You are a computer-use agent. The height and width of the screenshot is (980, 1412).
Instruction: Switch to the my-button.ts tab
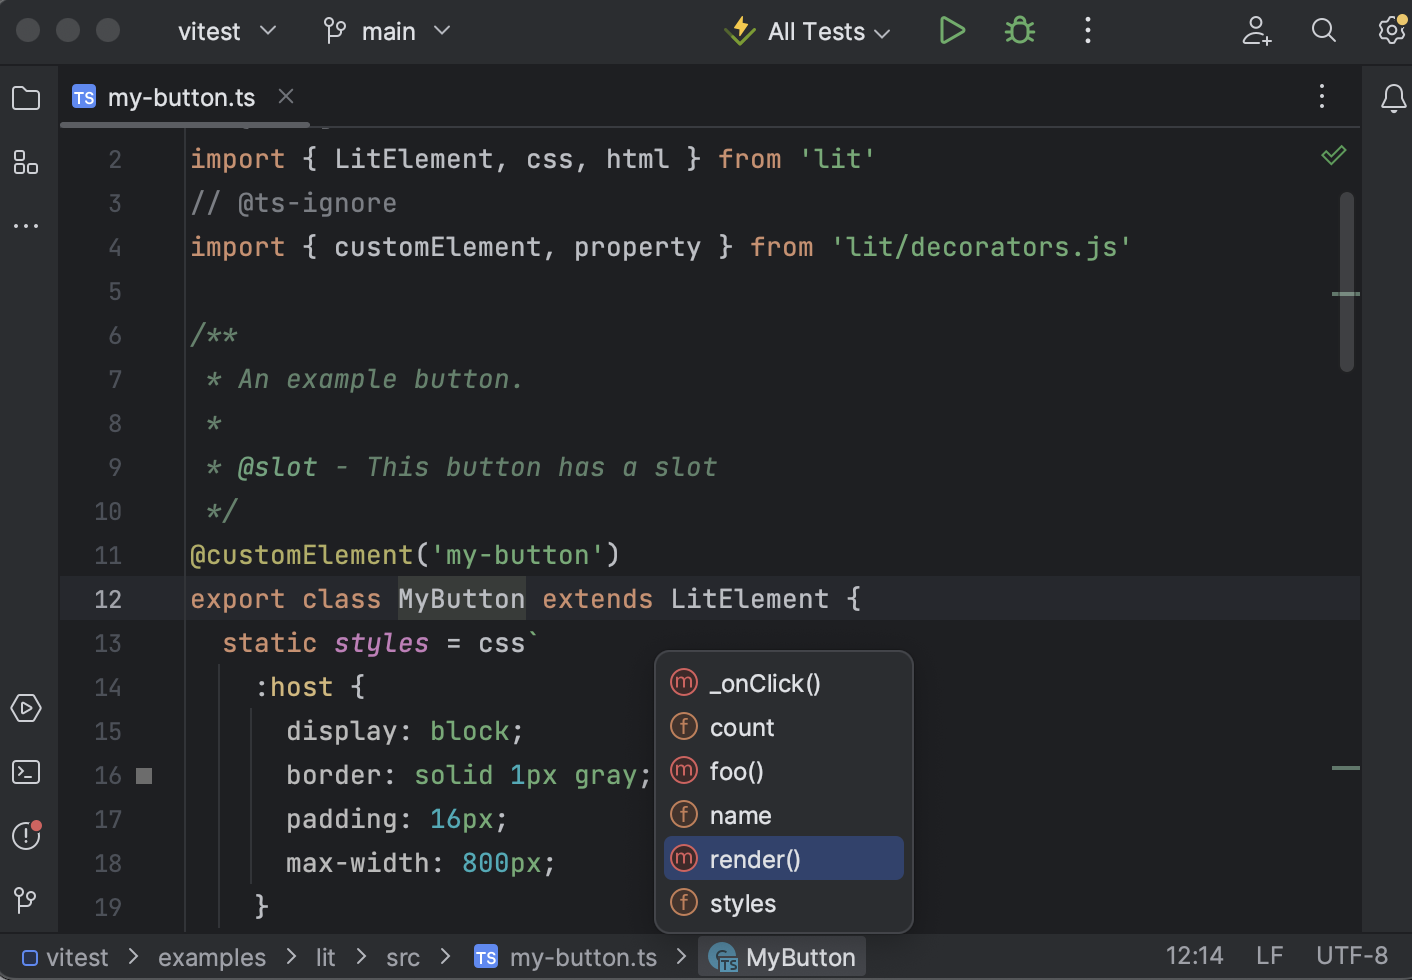tap(181, 97)
